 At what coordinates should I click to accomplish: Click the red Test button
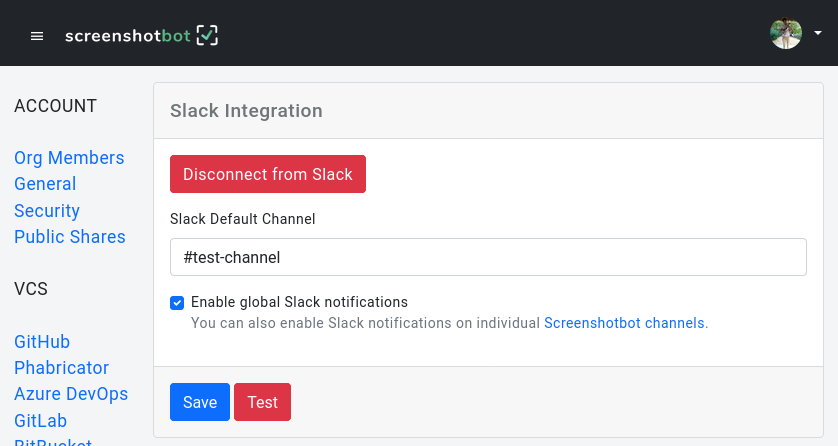click(x=262, y=402)
